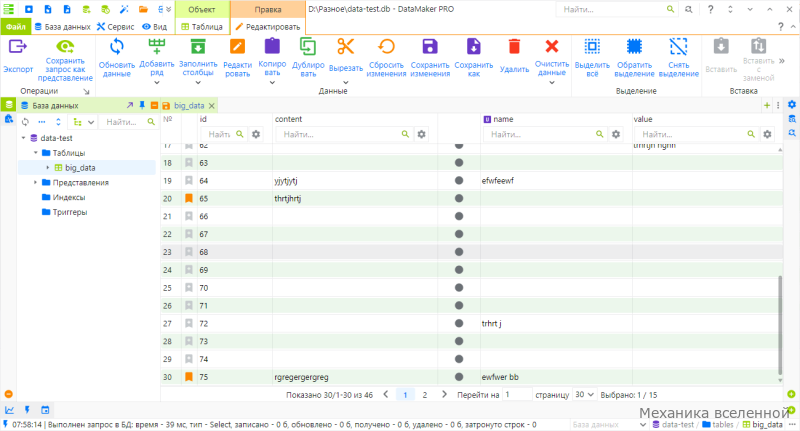
Task: Click the Дублировать icon
Action: point(308,46)
